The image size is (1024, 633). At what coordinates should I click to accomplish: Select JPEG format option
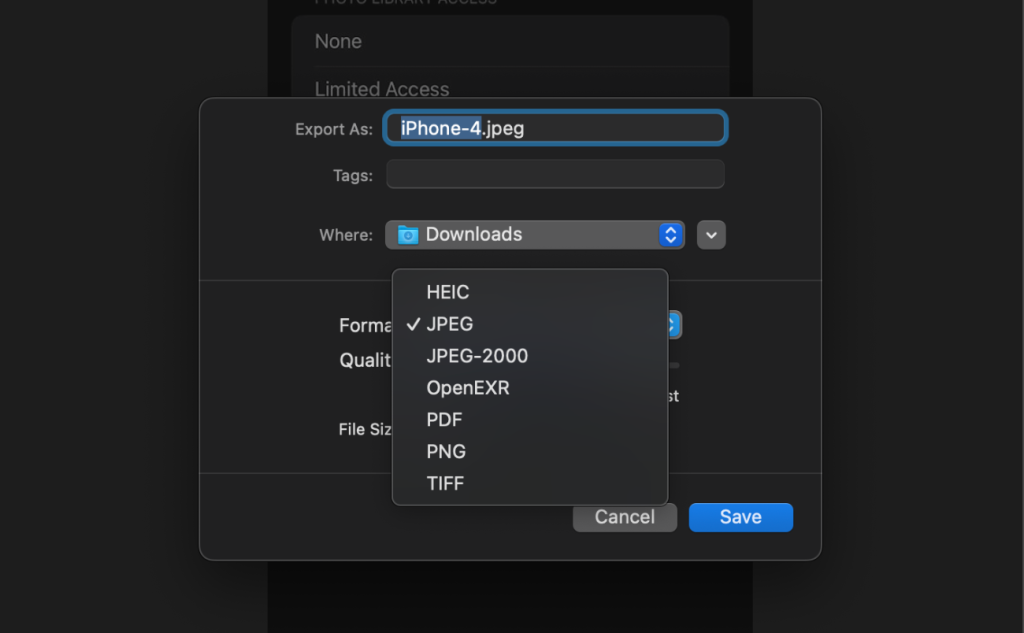click(449, 324)
